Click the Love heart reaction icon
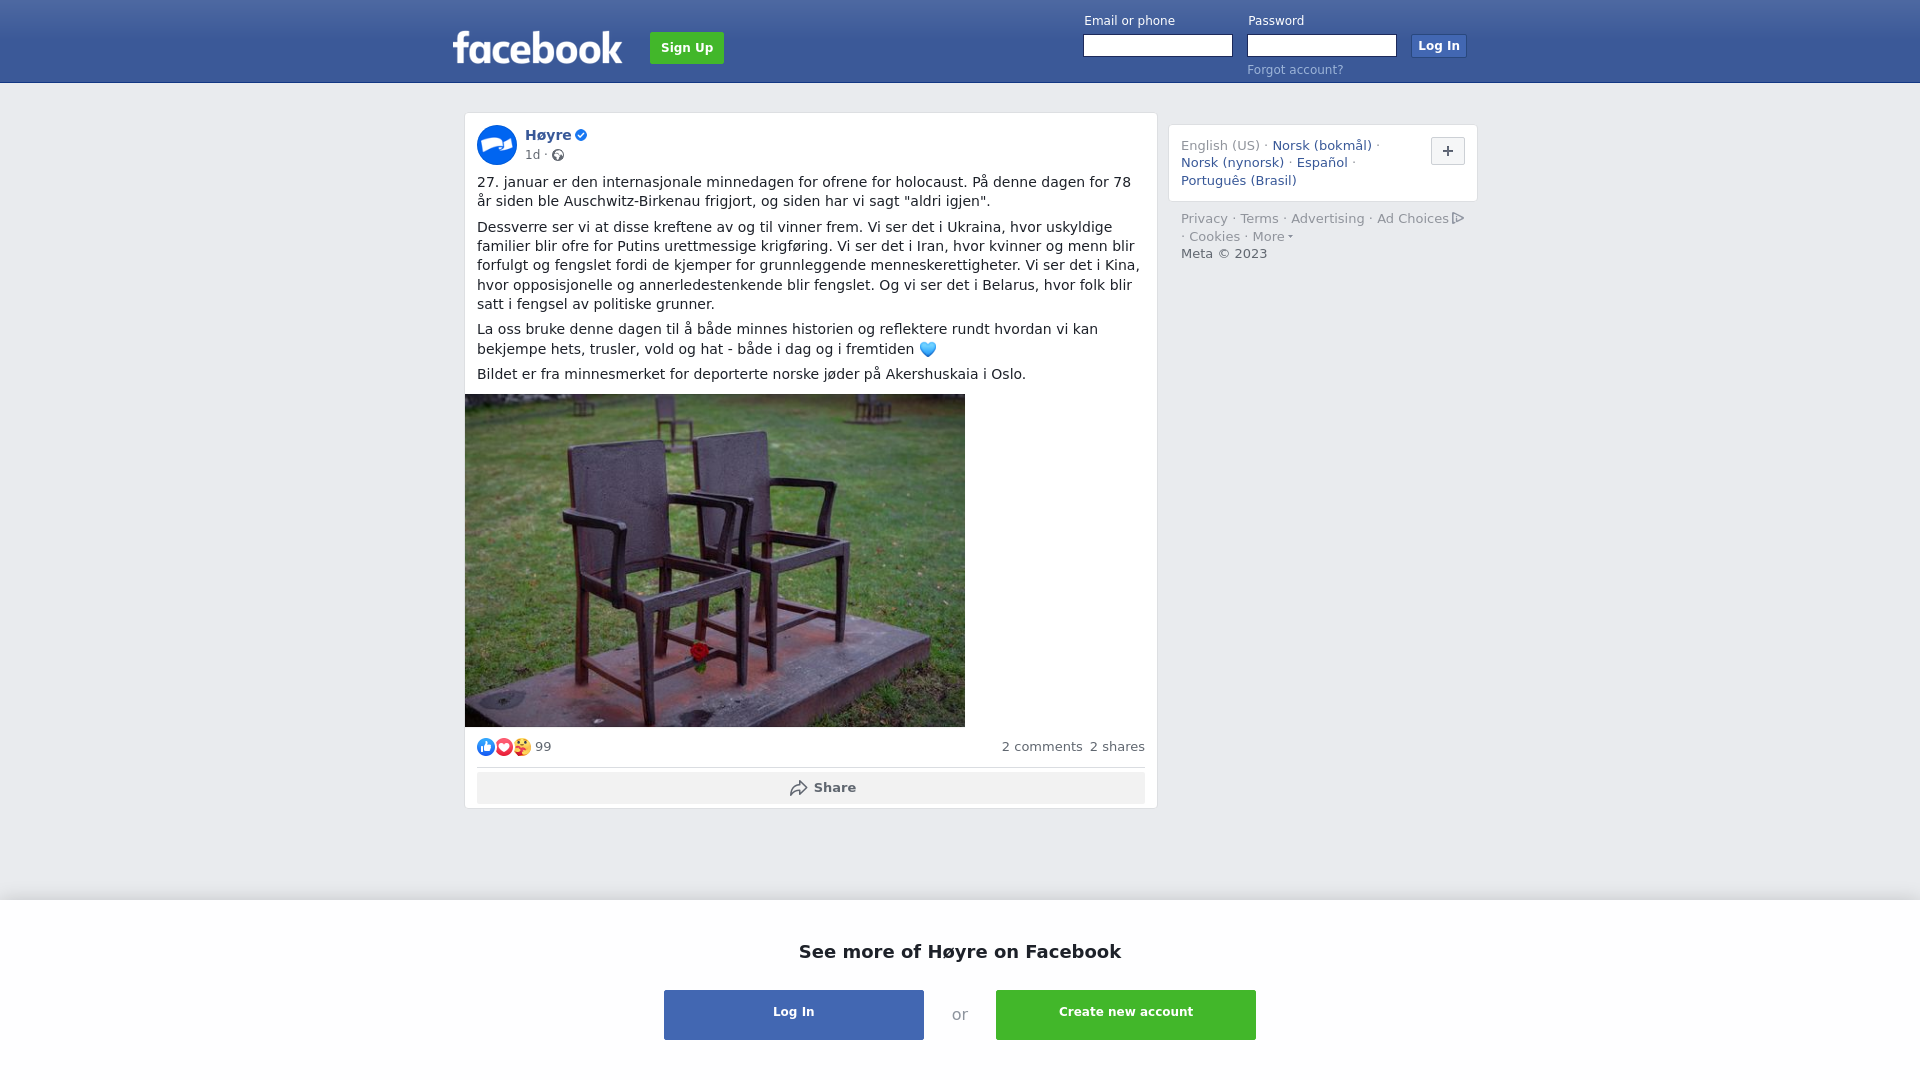The height and width of the screenshot is (1080, 1920). [504, 747]
